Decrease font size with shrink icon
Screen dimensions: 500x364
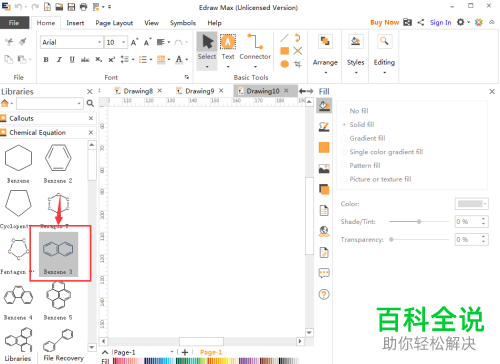(147, 42)
